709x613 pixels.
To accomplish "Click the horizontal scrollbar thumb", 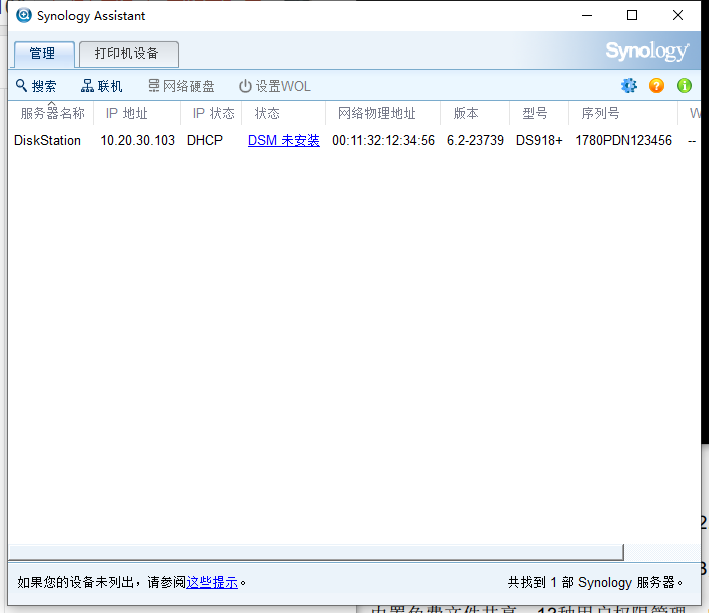I will [x=317, y=552].
